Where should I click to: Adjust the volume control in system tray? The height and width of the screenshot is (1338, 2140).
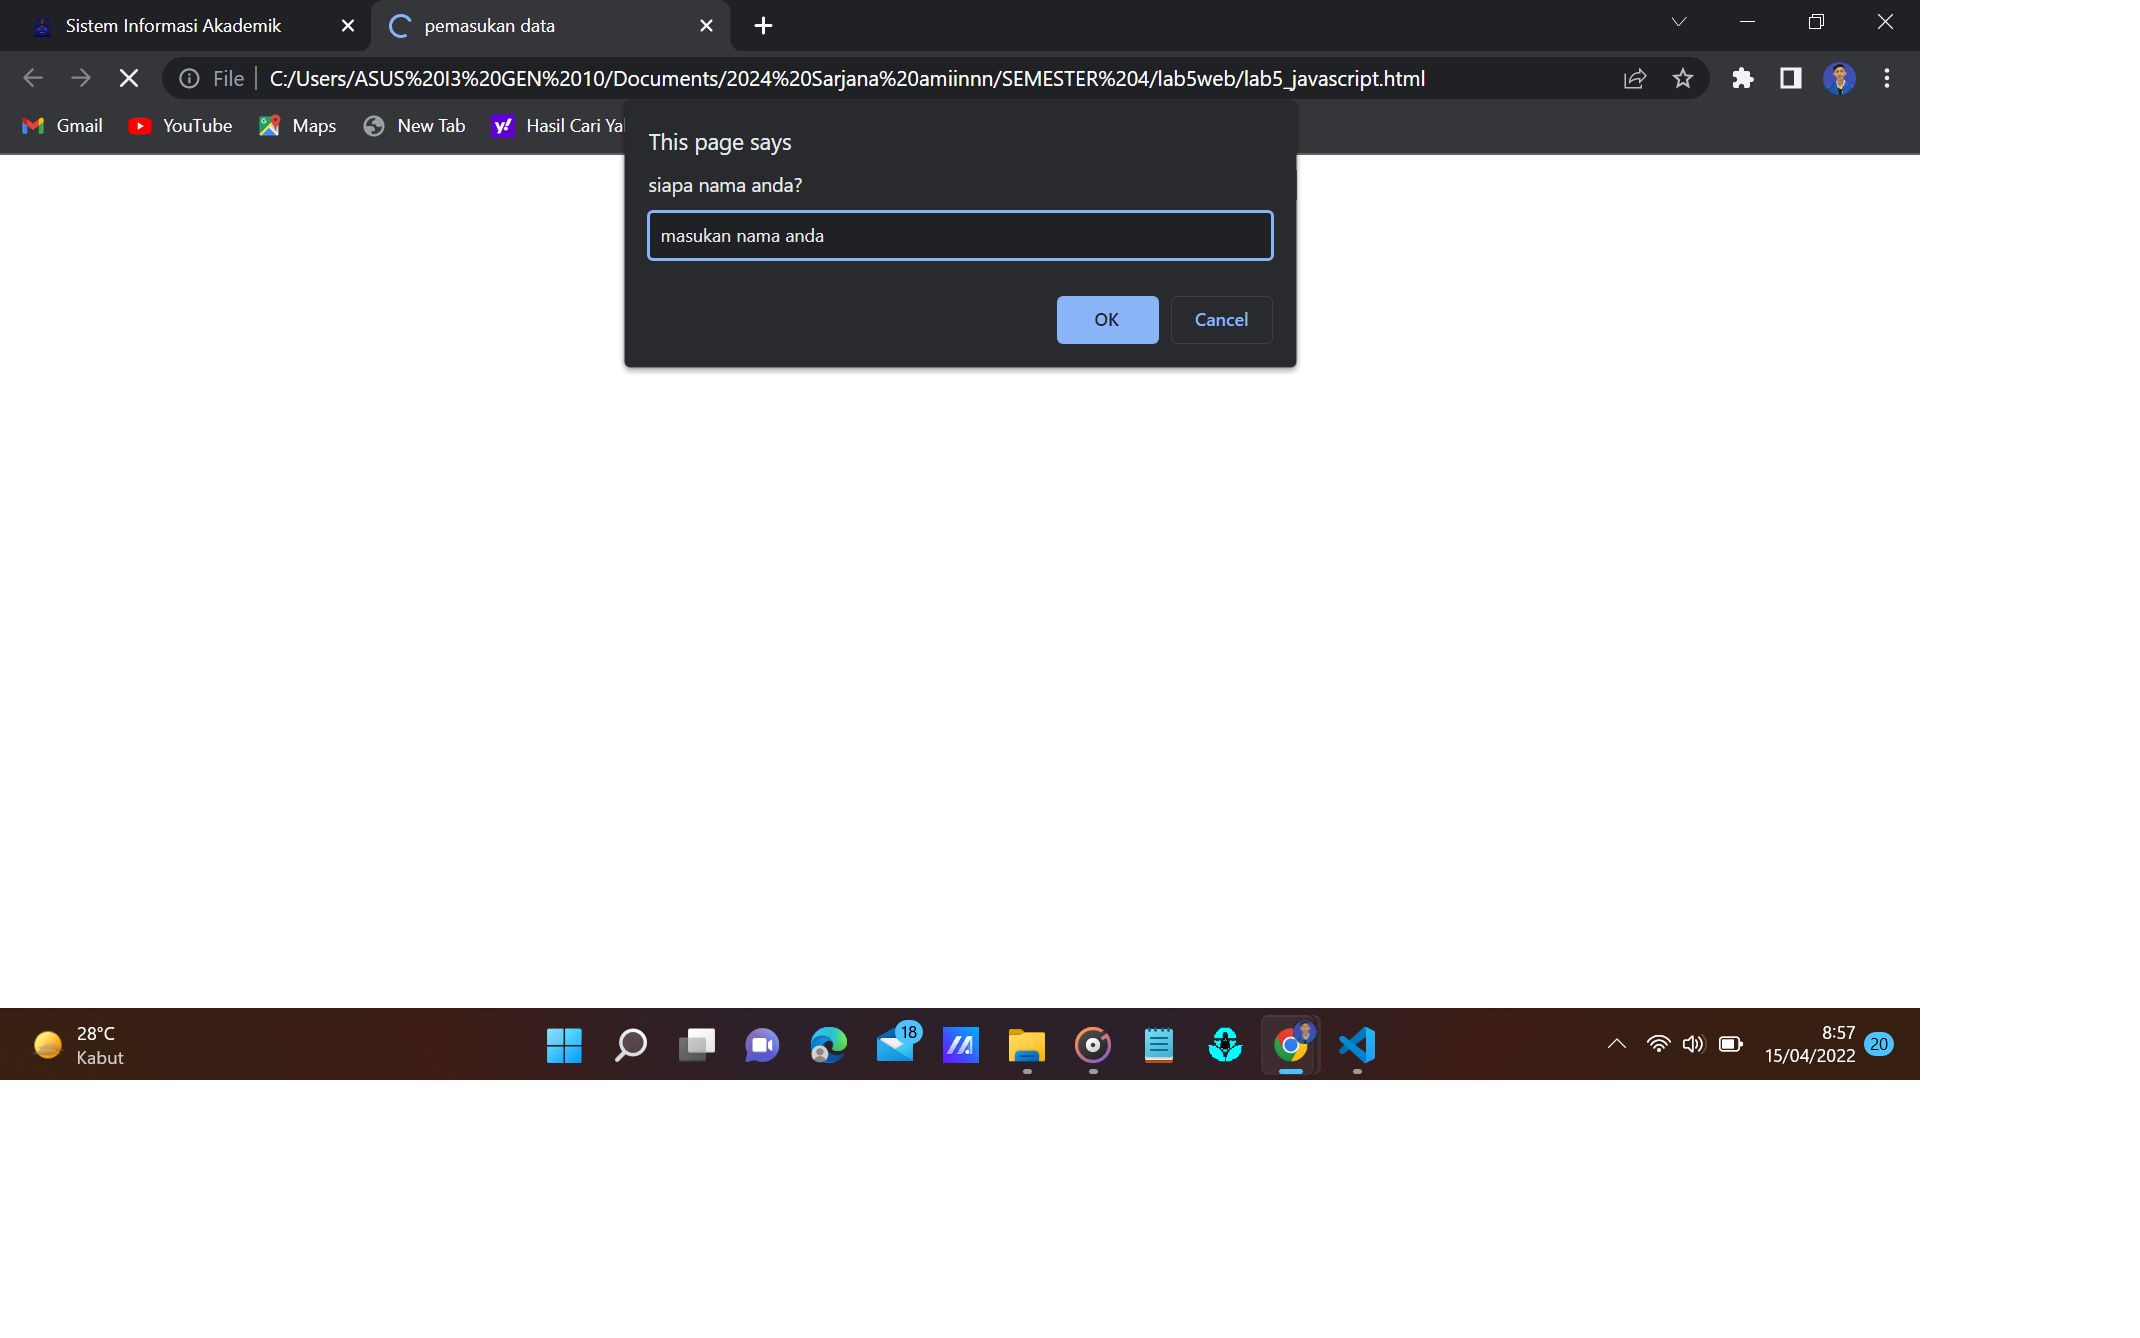tap(1694, 1044)
